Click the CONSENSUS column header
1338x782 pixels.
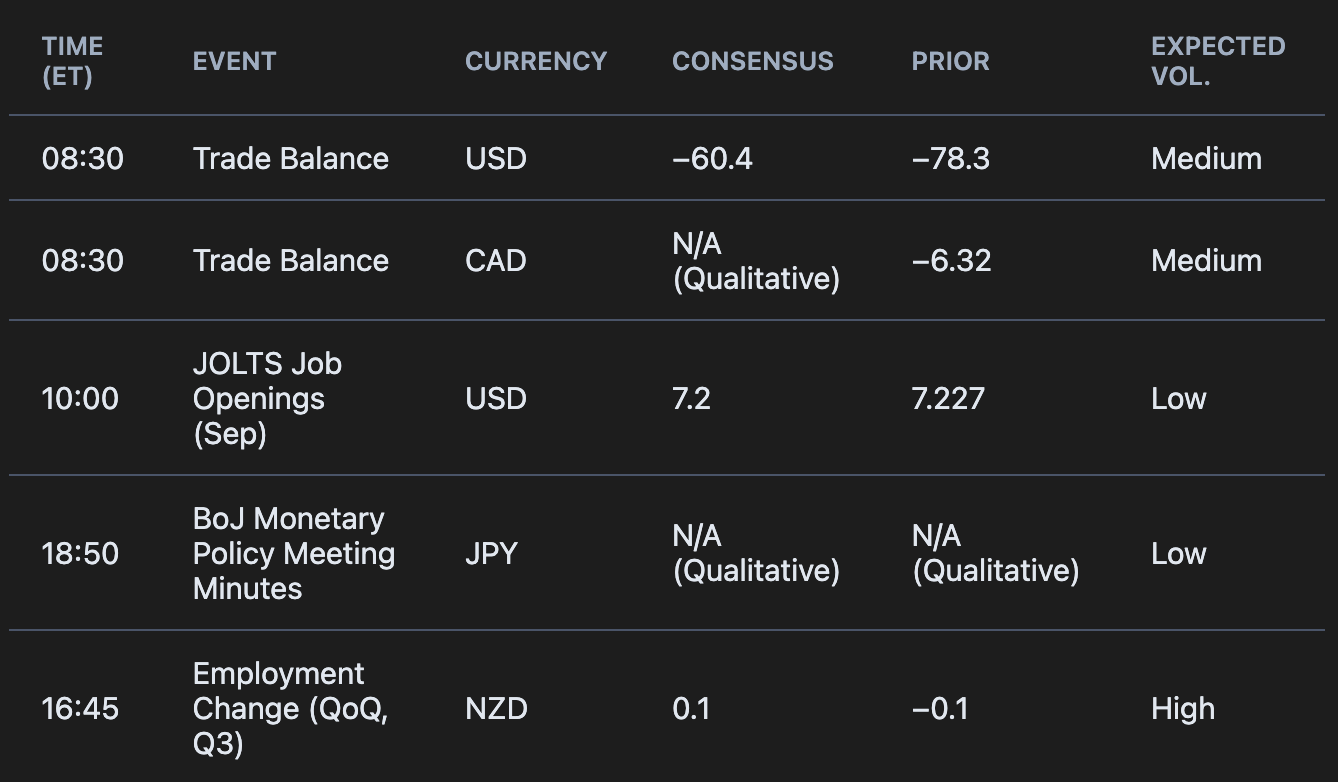[752, 61]
